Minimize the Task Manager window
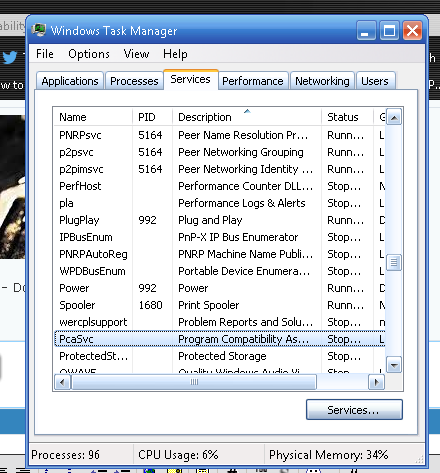The height and width of the screenshot is (473, 440). (366, 31)
